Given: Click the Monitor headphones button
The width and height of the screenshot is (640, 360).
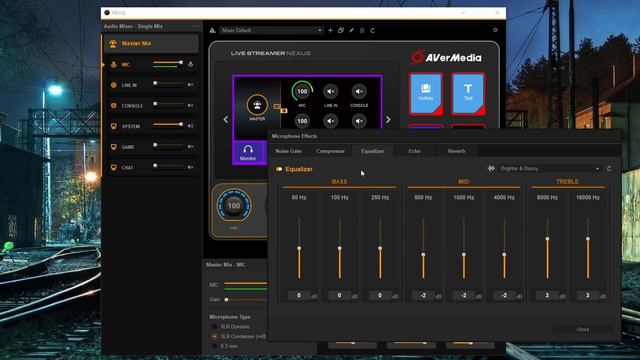Looking at the screenshot, I should click(x=248, y=153).
